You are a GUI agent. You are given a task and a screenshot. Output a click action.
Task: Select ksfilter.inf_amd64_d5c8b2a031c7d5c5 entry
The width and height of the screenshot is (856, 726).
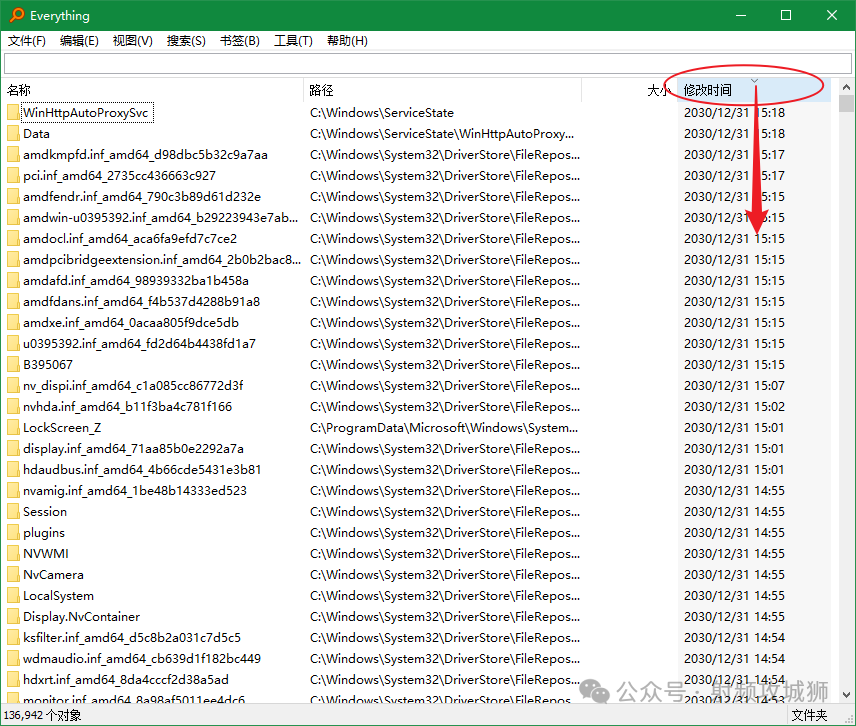[x=132, y=638]
